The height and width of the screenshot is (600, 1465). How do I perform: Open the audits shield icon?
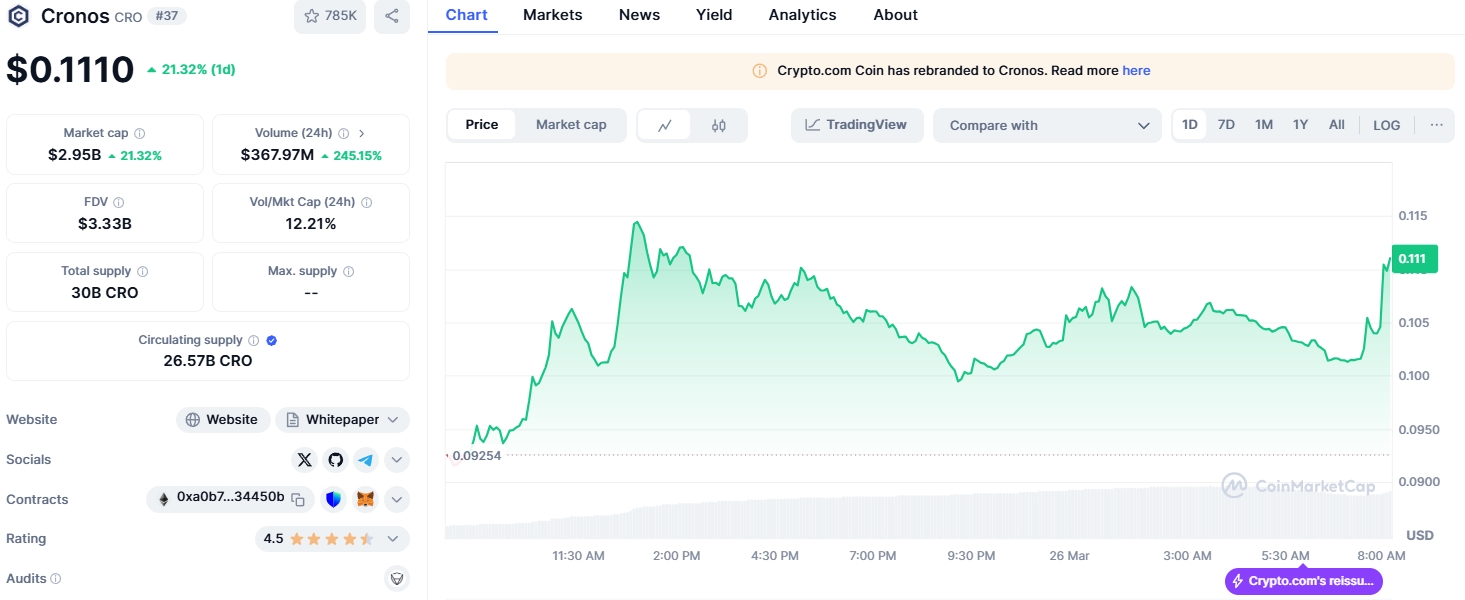coord(397,578)
